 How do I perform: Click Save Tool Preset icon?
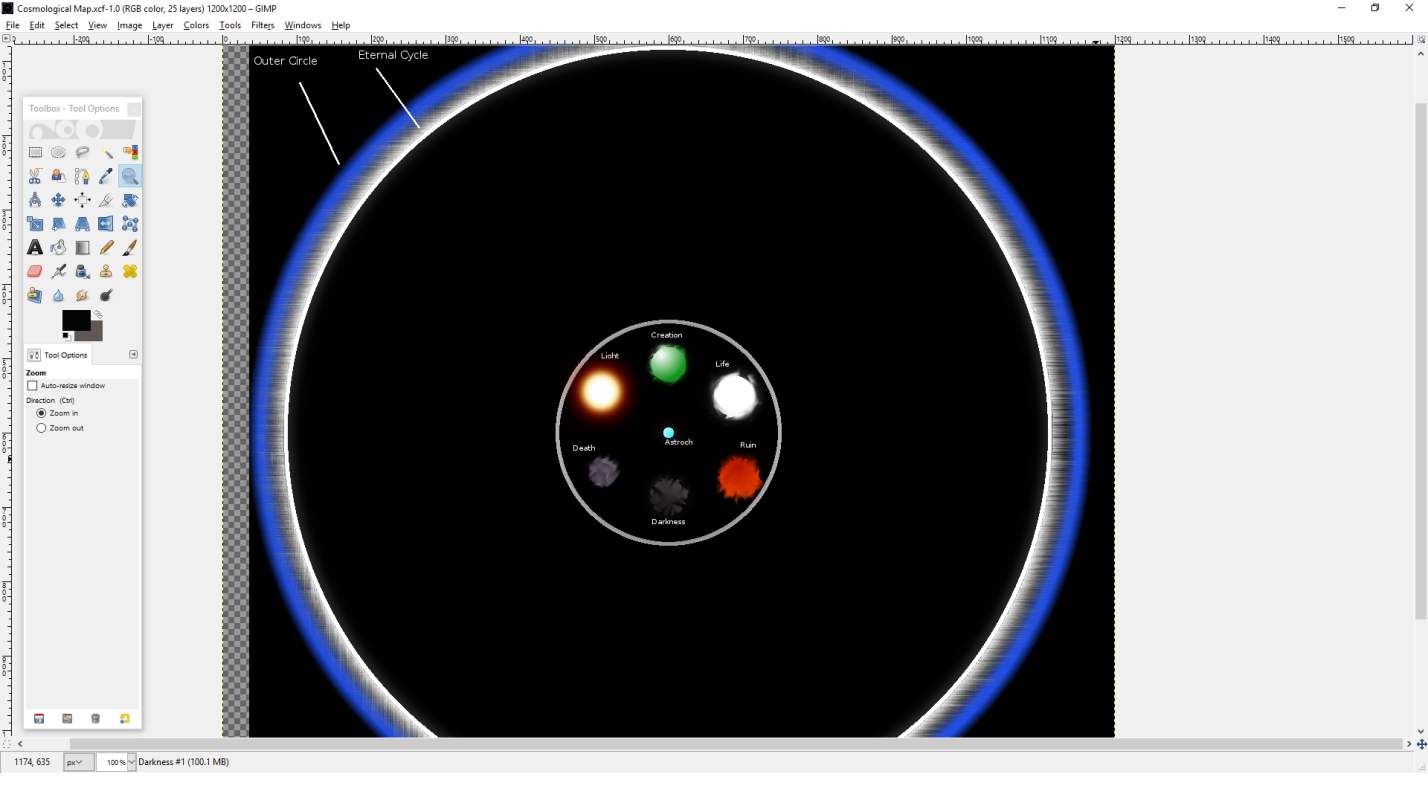pos(39,719)
